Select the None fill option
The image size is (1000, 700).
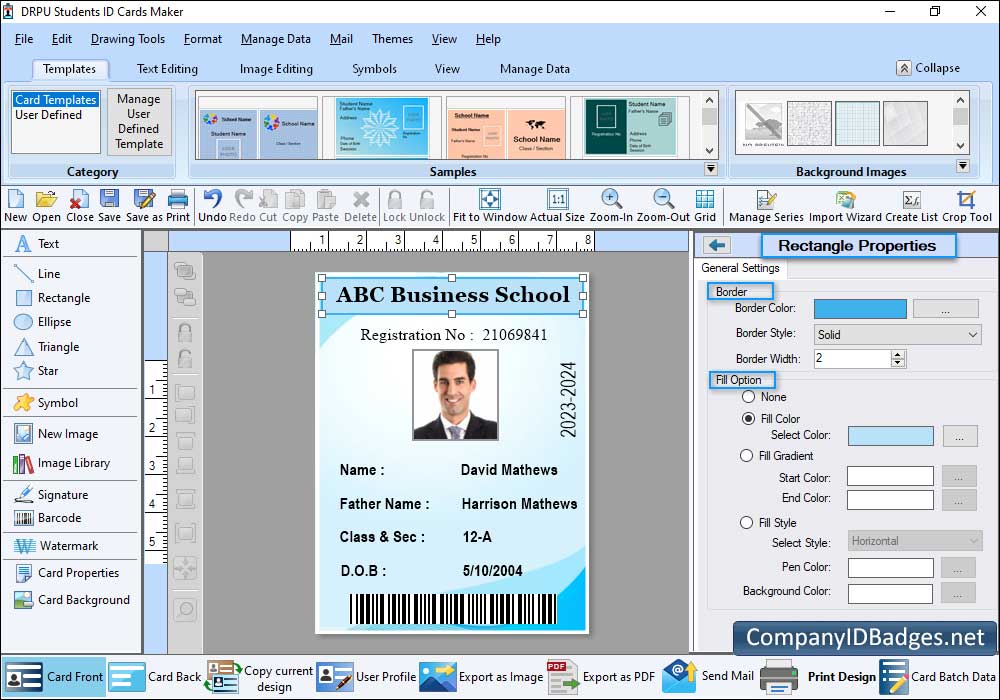749,397
